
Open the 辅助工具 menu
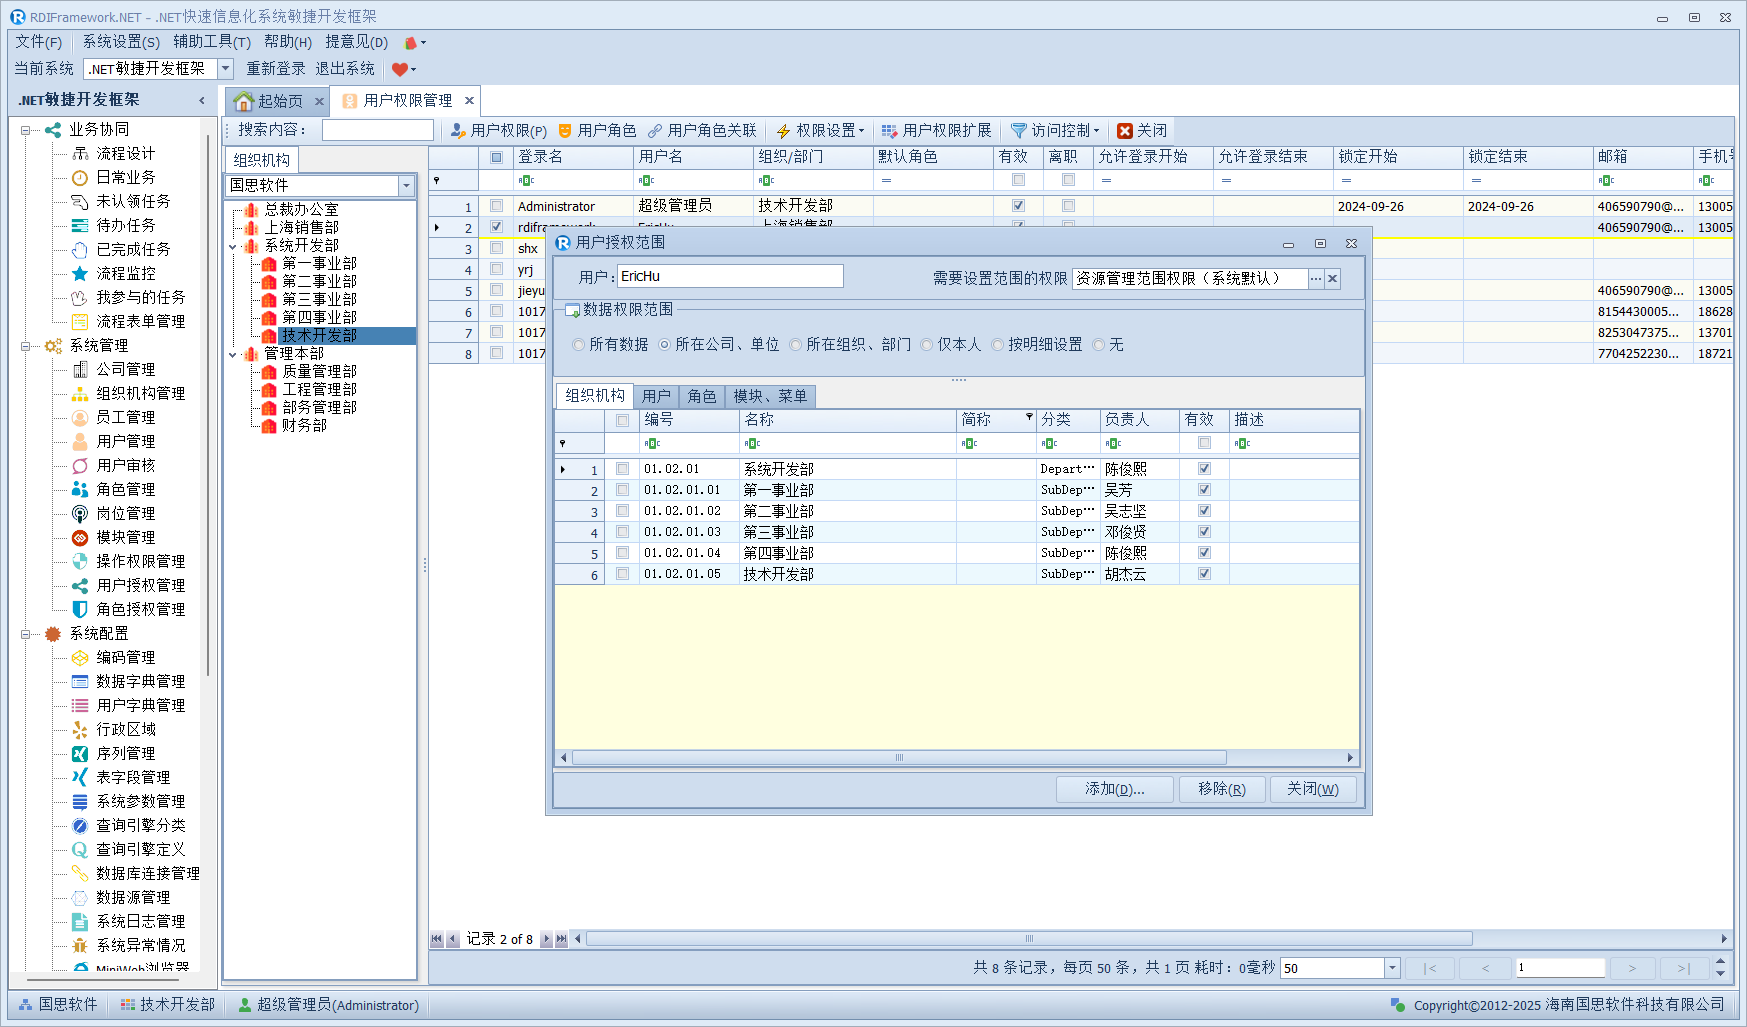click(x=211, y=42)
